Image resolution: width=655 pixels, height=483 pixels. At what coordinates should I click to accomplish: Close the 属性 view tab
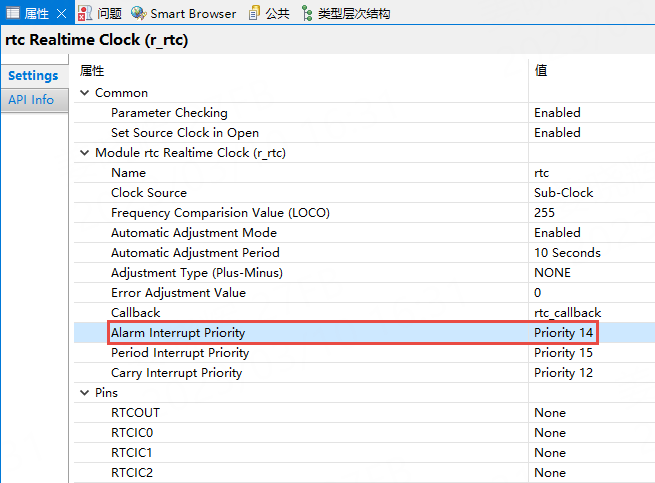click(x=61, y=14)
